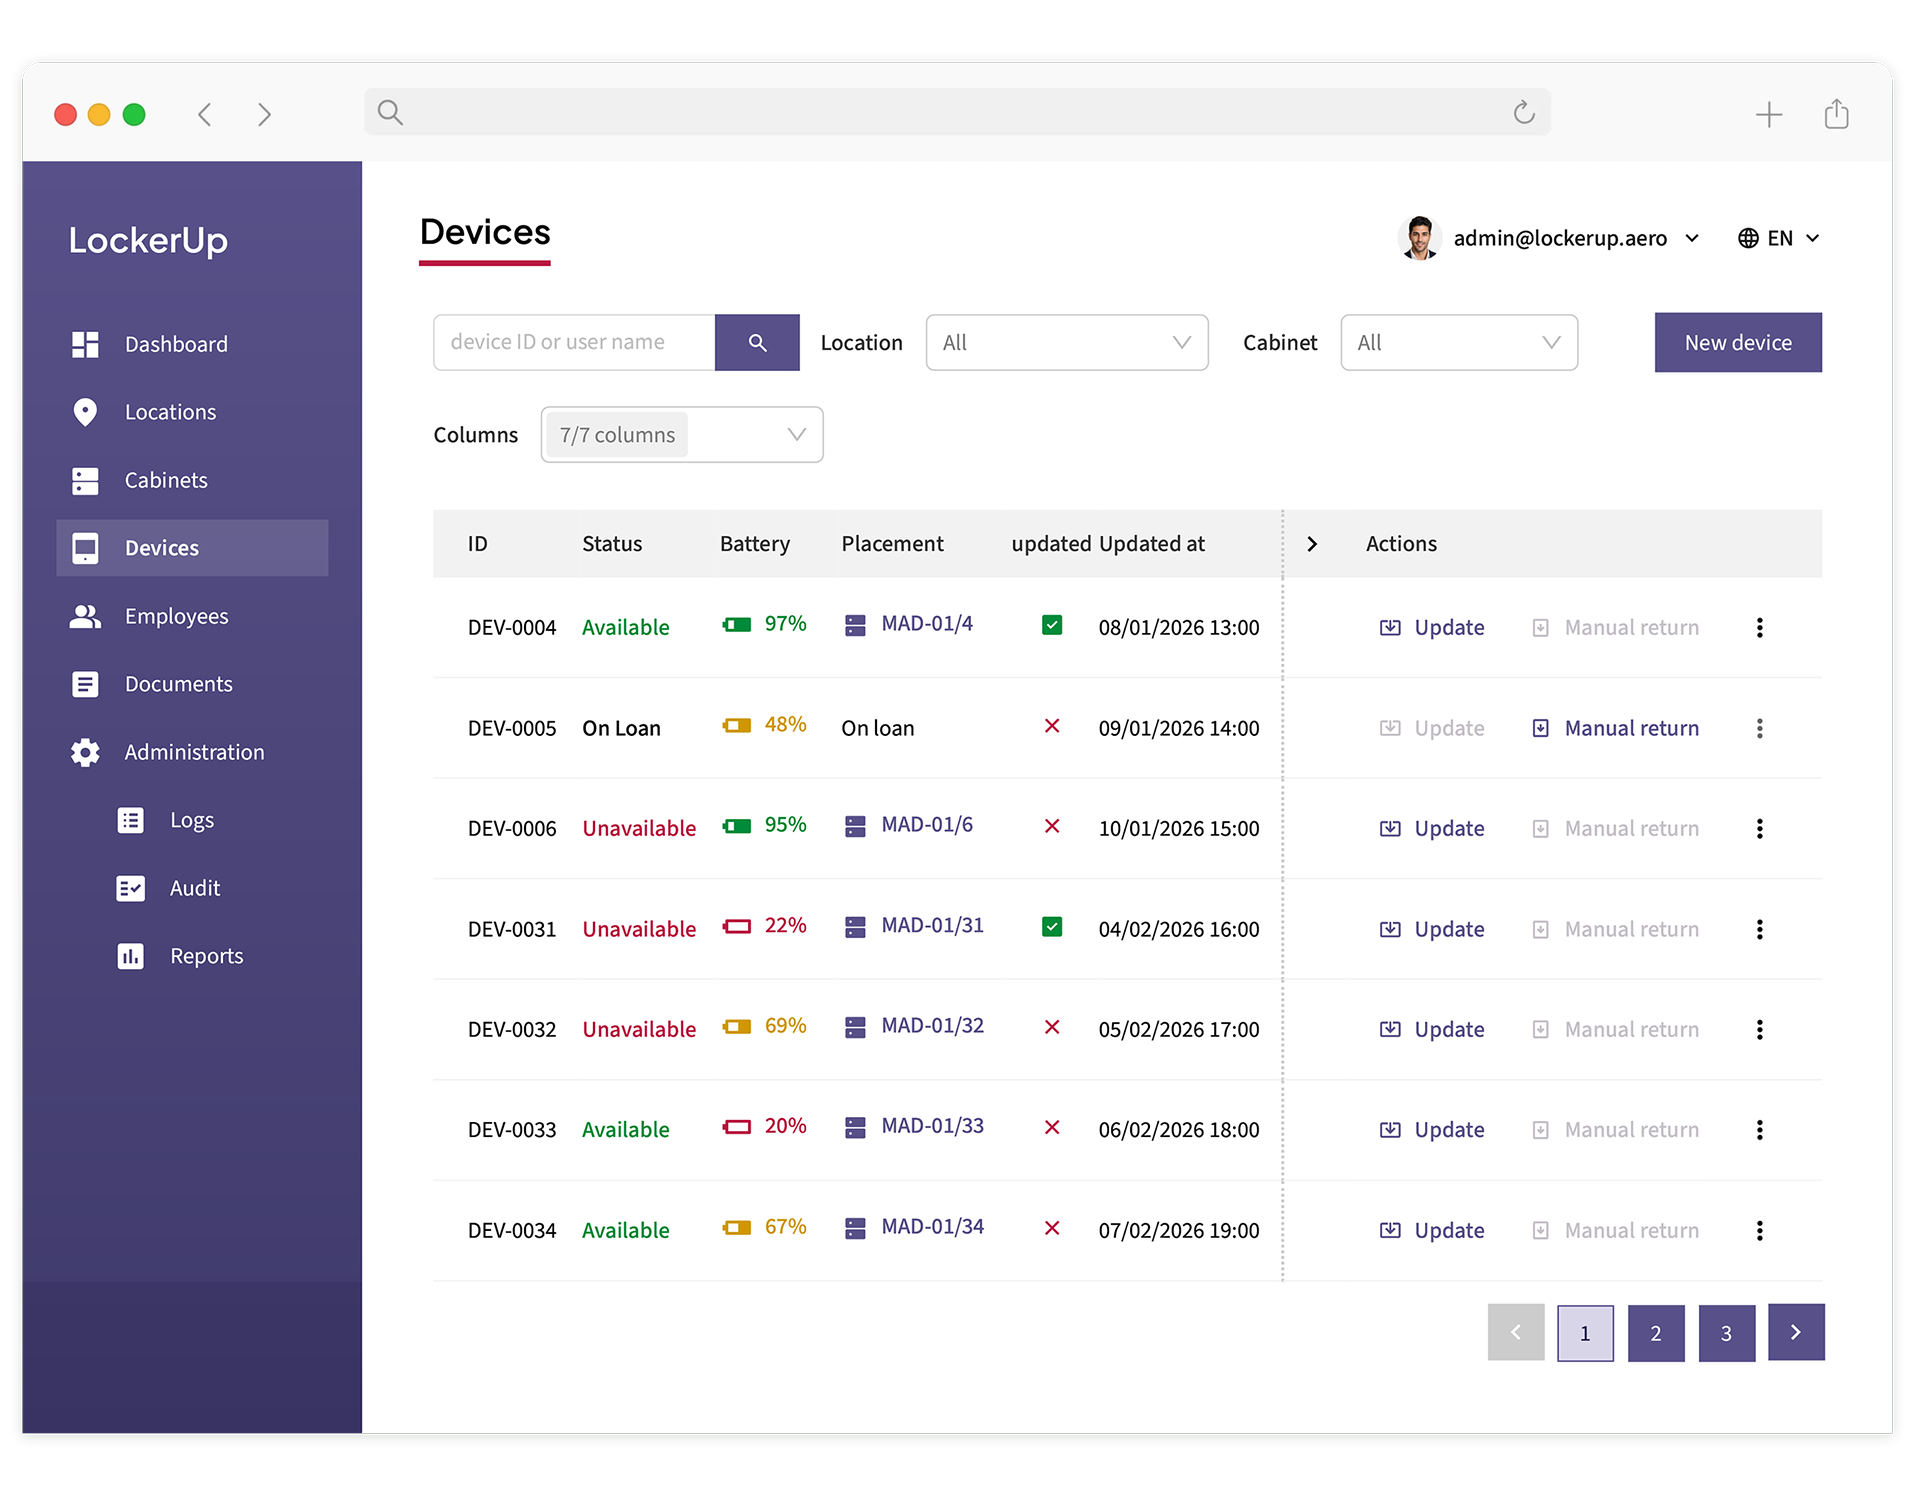
Task: Toggle the updated X mark for DEV-0005
Action: point(1052,726)
